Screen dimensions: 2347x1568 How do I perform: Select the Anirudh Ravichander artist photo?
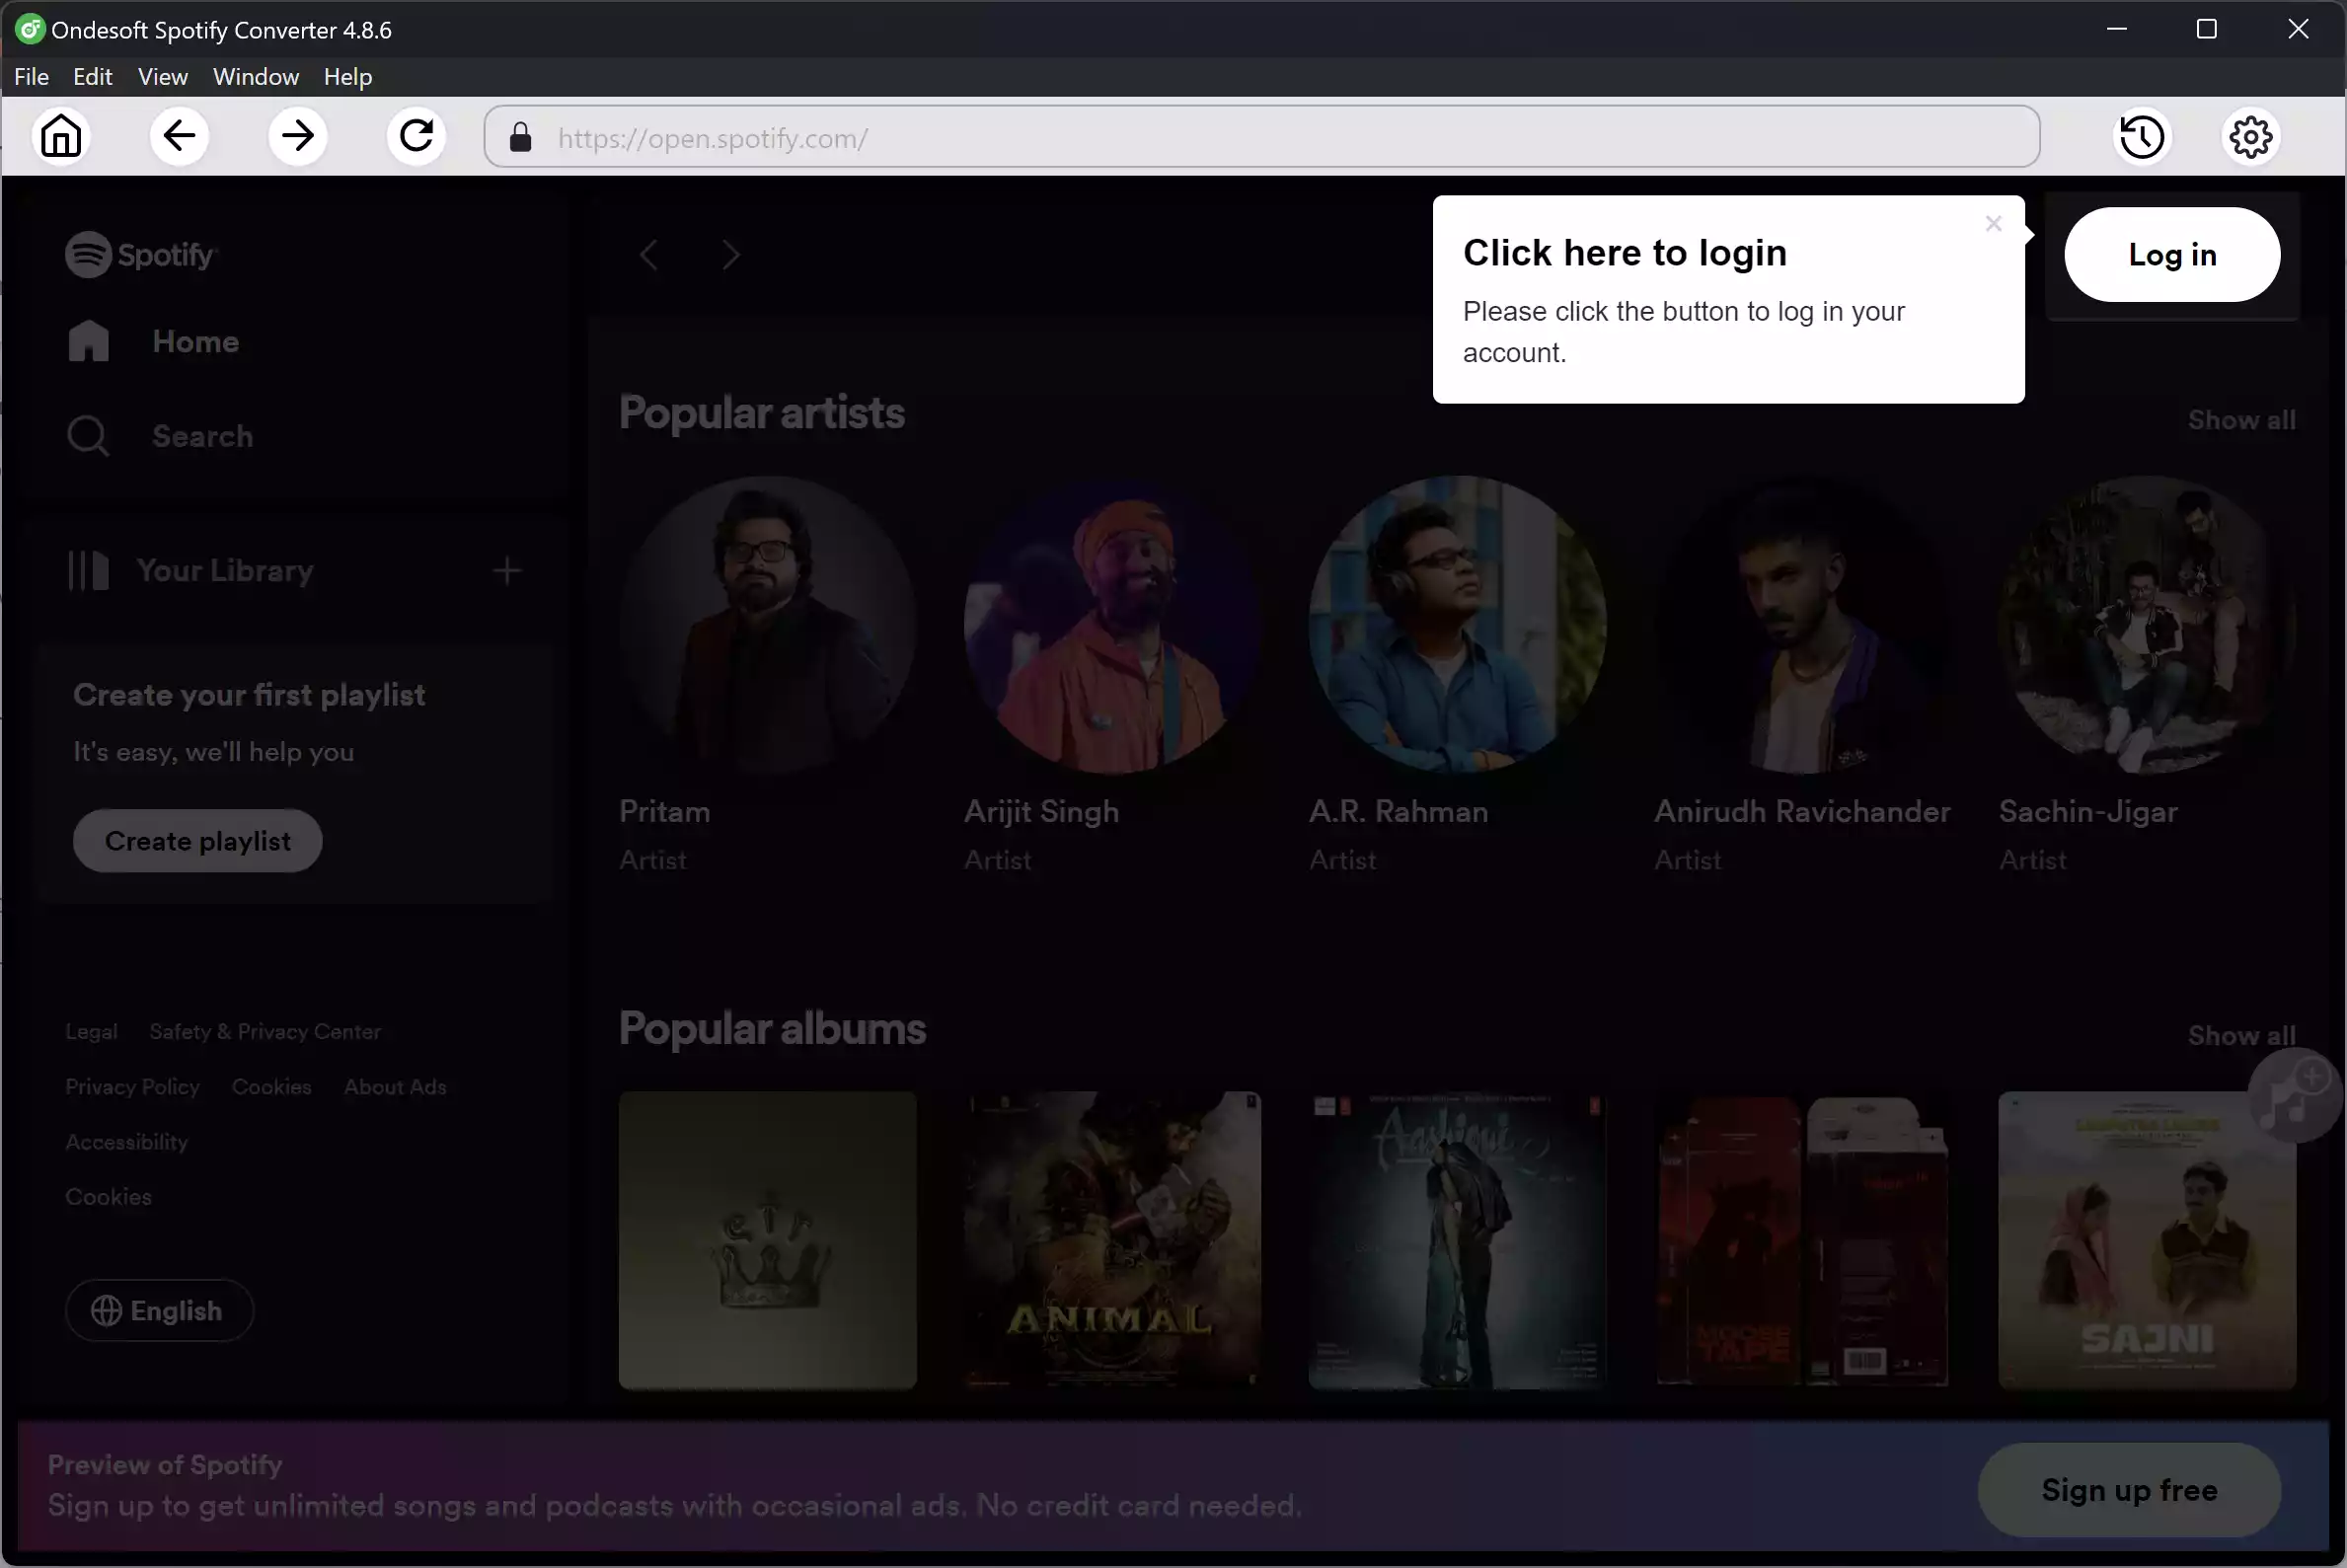pyautogui.click(x=1802, y=625)
